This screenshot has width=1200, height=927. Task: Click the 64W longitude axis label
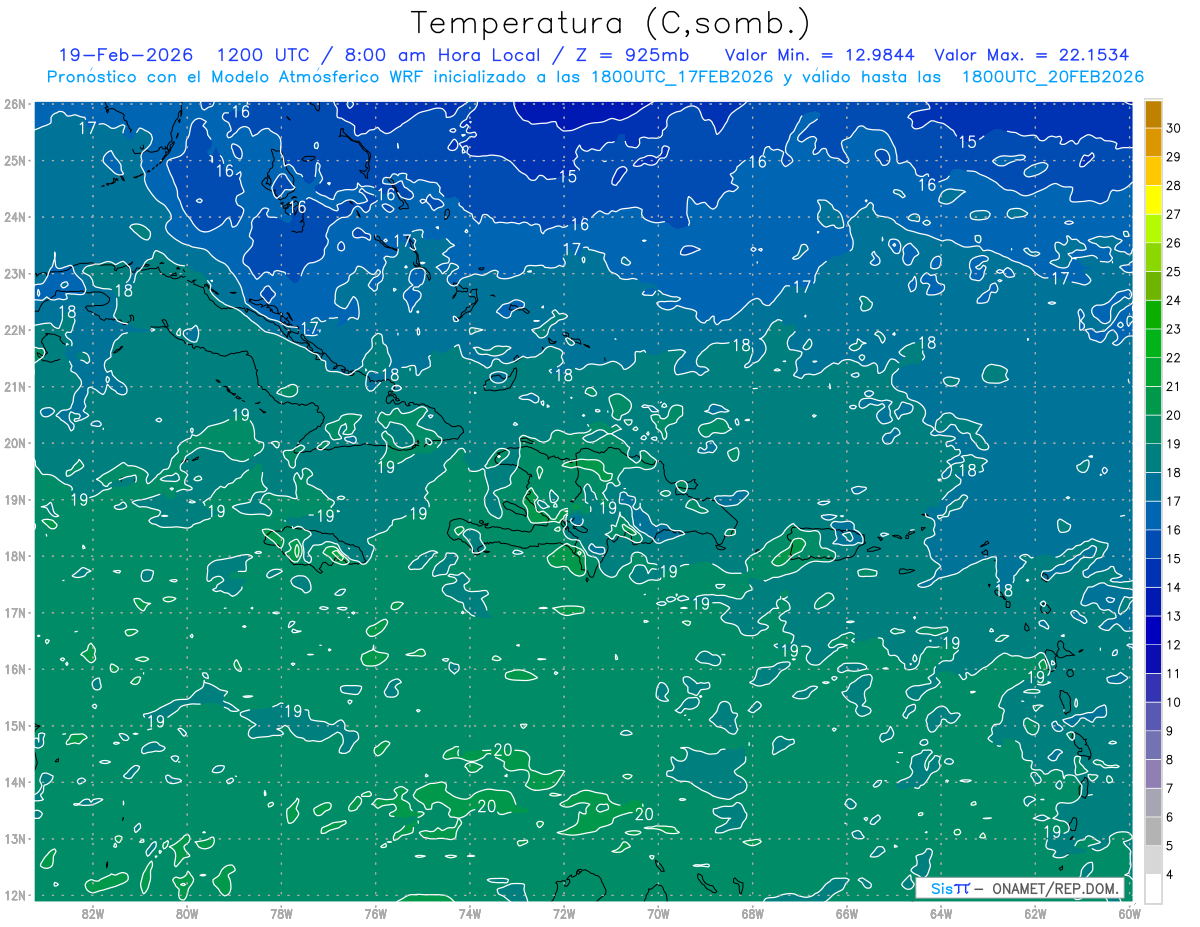coord(940,913)
